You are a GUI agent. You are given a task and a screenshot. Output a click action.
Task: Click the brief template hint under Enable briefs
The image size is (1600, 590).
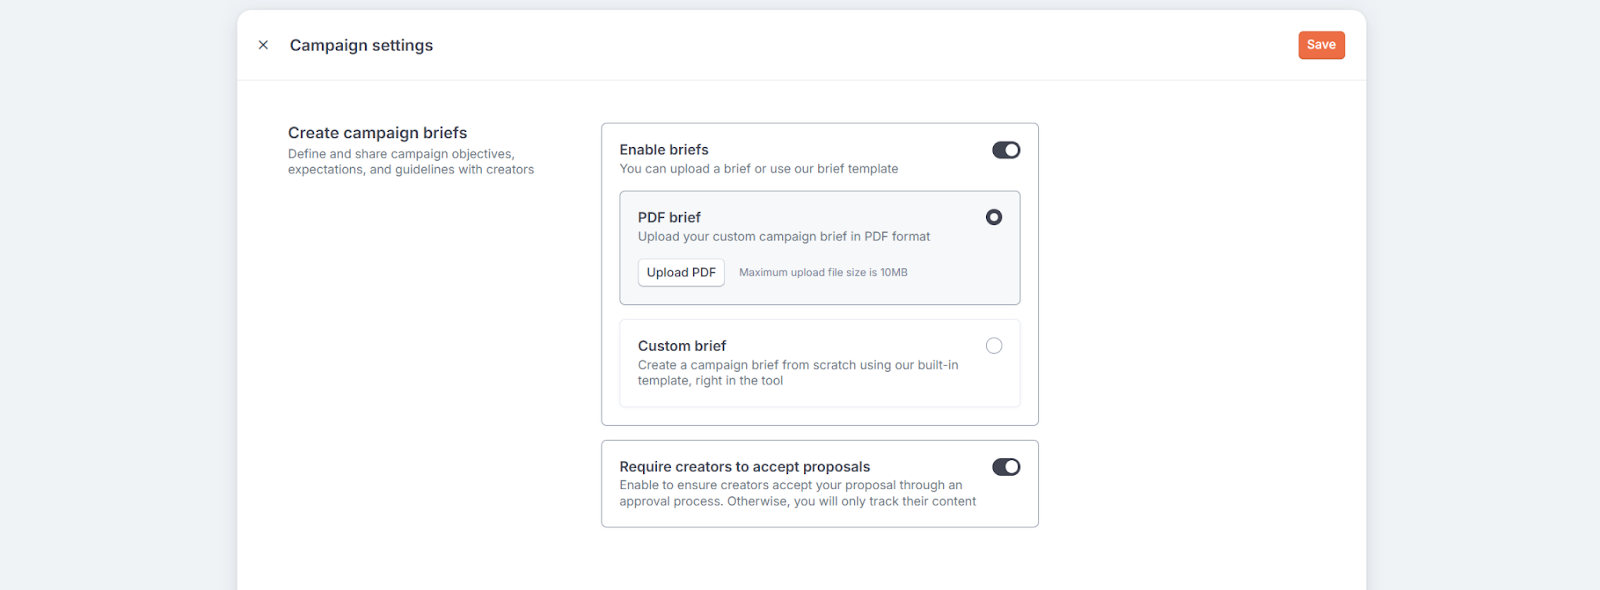pos(759,169)
